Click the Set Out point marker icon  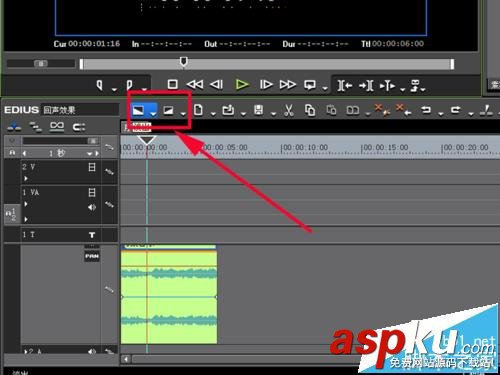pos(129,85)
